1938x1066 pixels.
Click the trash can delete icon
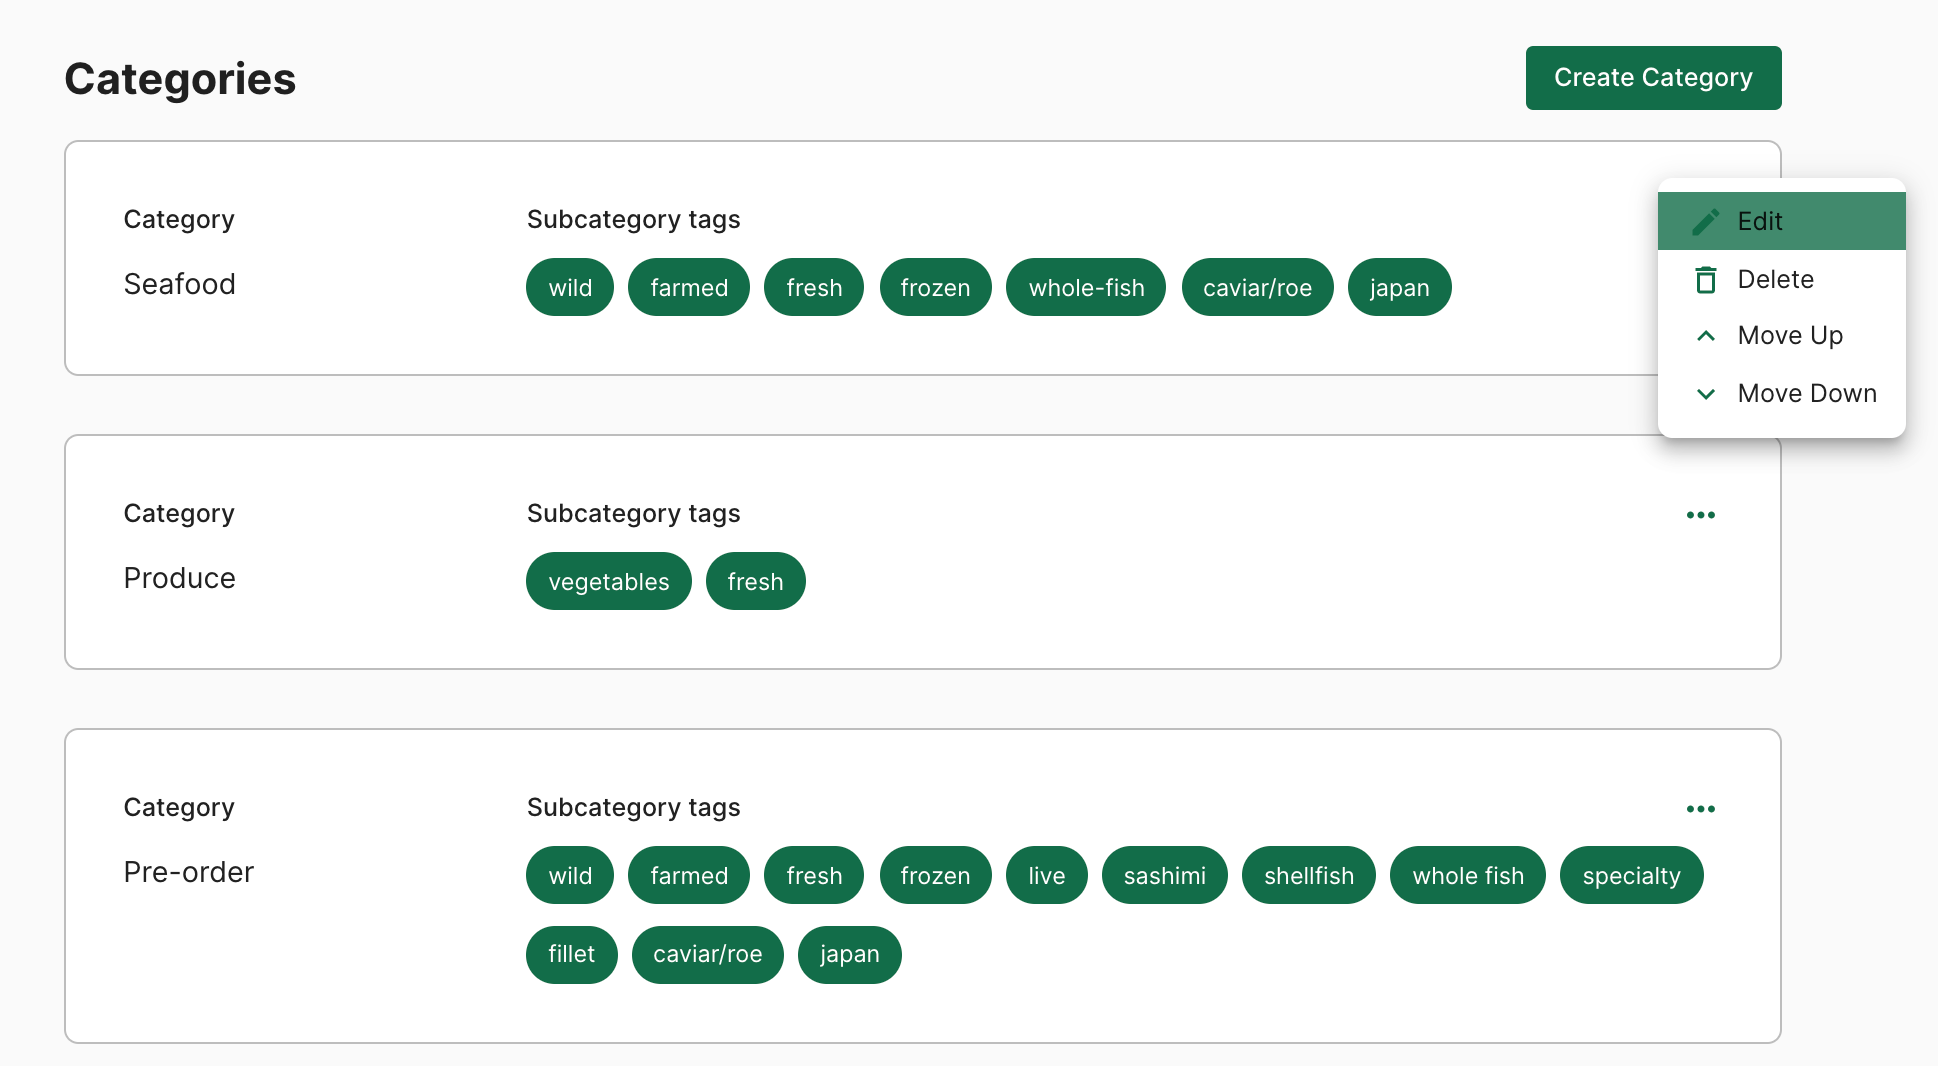1706,280
